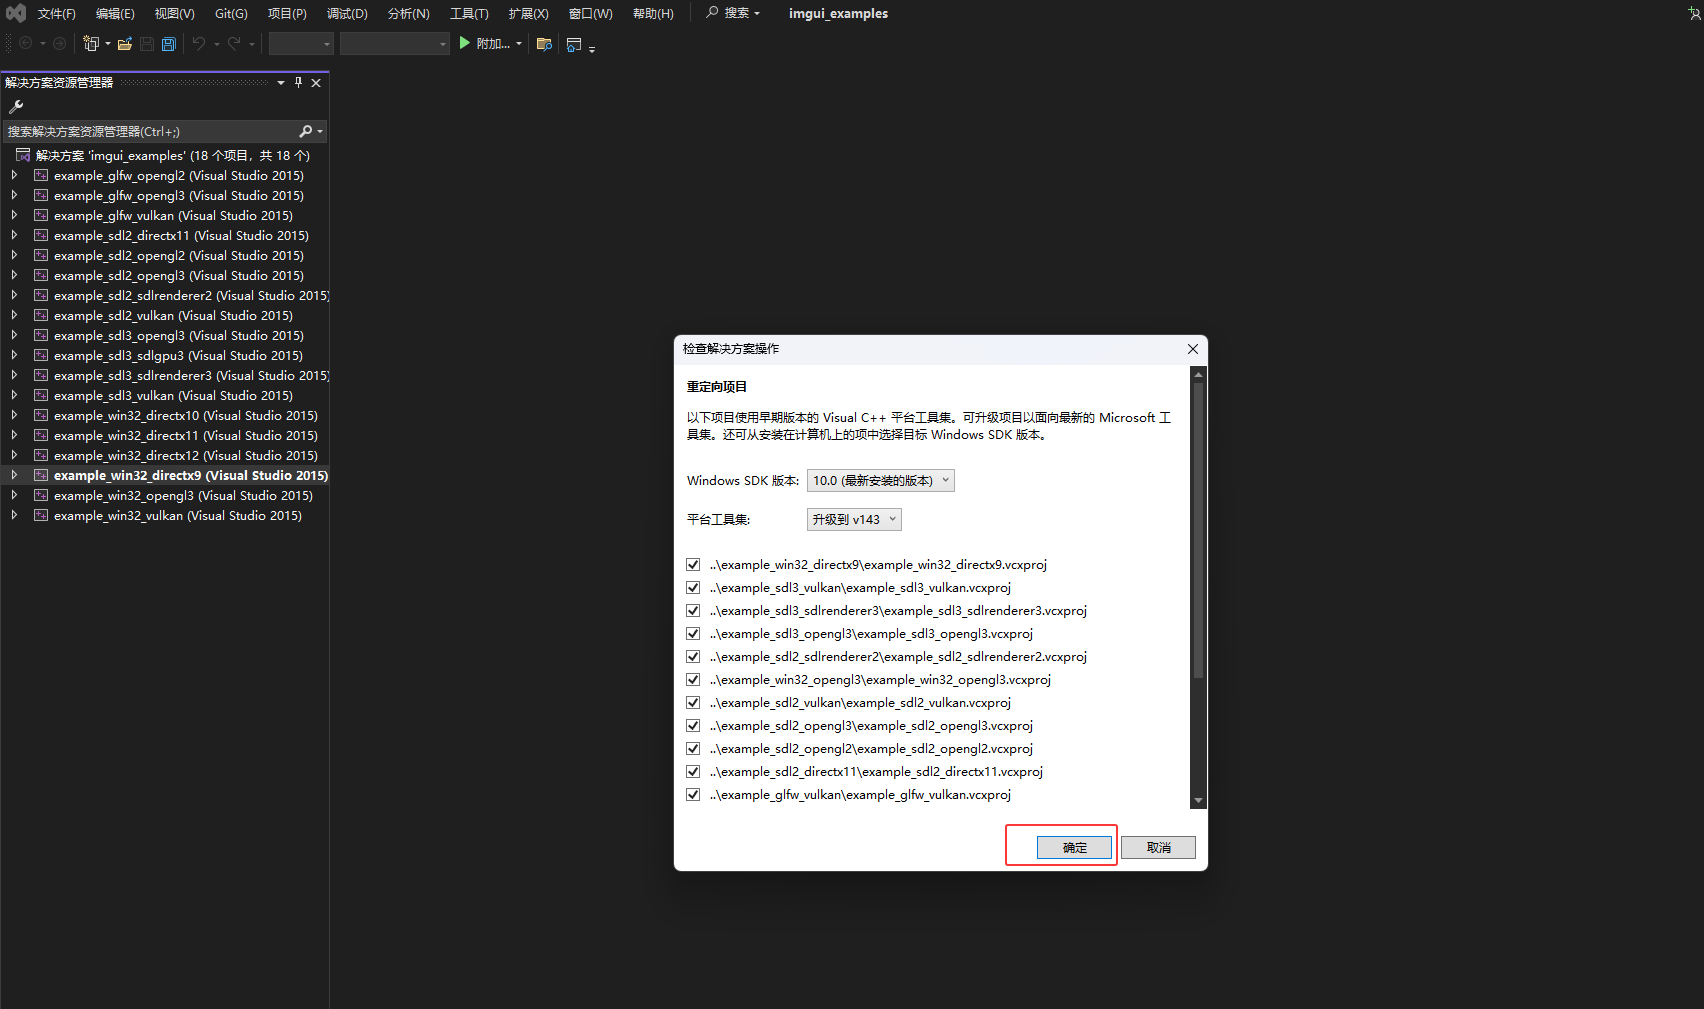The image size is (1704, 1009).
Task: Uncheck example_win32_opengl3.vcxproj checkbox
Action: pyautogui.click(x=693, y=680)
